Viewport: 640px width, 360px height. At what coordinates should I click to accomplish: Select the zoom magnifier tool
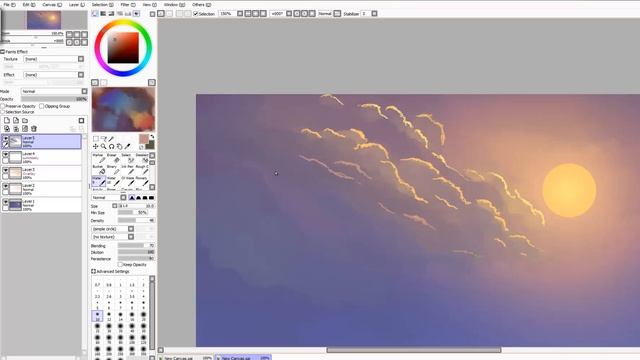(x=104, y=146)
